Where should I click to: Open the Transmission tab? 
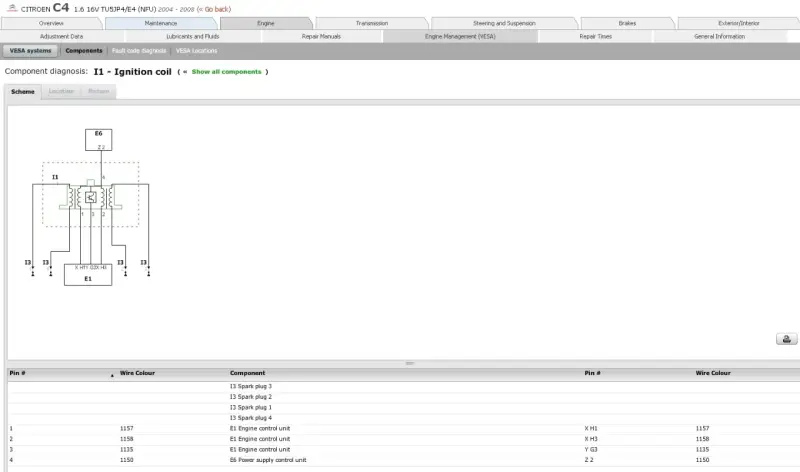click(372, 23)
